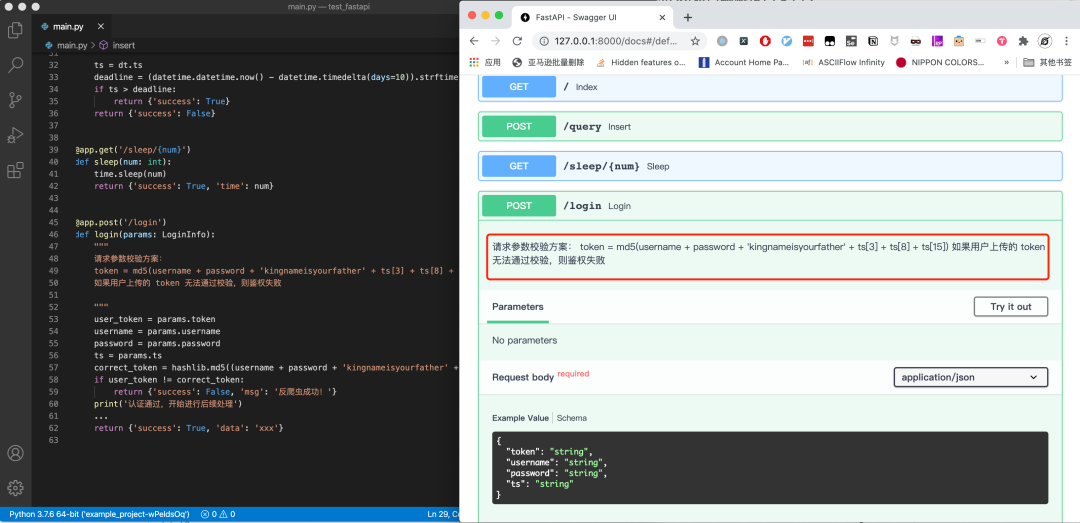The height and width of the screenshot is (523, 1080).
Task: Go back in Chrome
Action: [x=474, y=41]
